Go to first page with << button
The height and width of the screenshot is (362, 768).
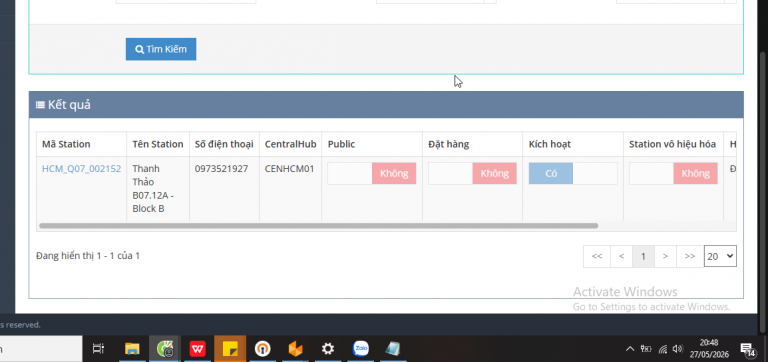[597, 256]
